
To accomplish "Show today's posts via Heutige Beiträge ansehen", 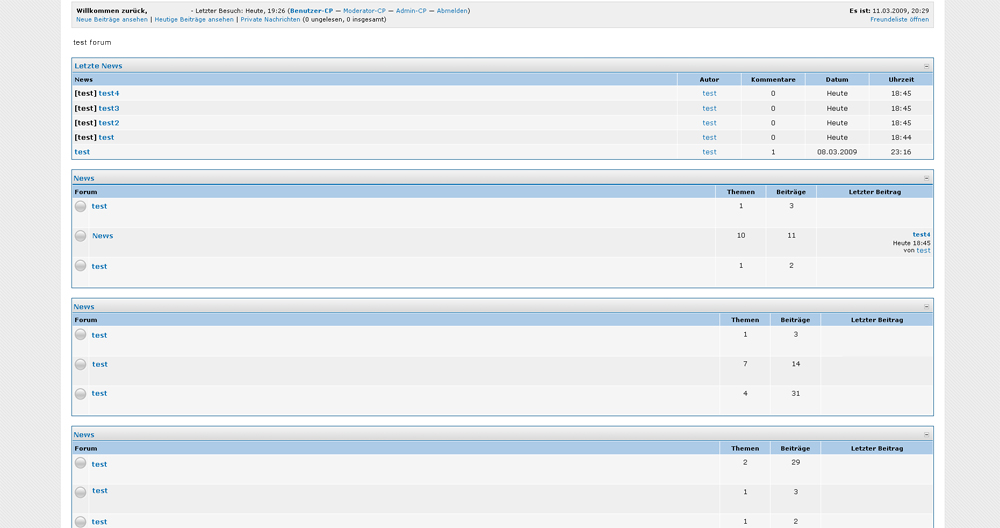I will pyautogui.click(x=194, y=20).
